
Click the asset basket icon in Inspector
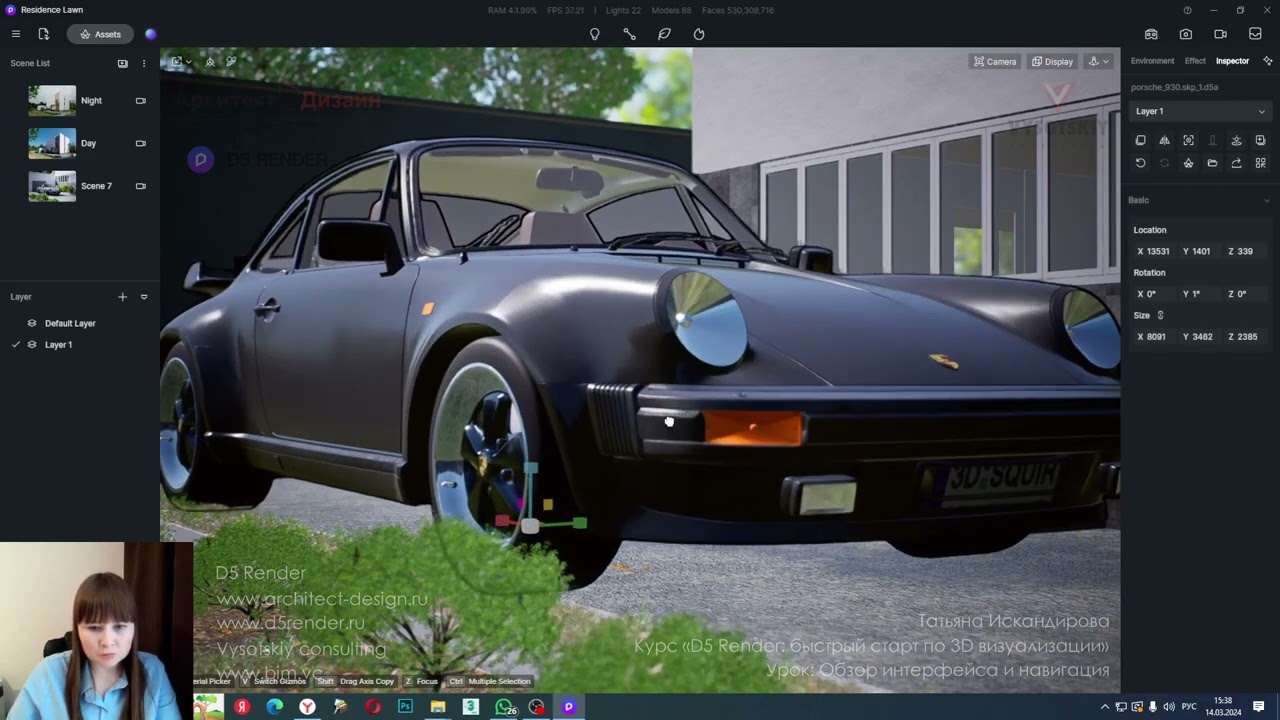(x=1188, y=163)
